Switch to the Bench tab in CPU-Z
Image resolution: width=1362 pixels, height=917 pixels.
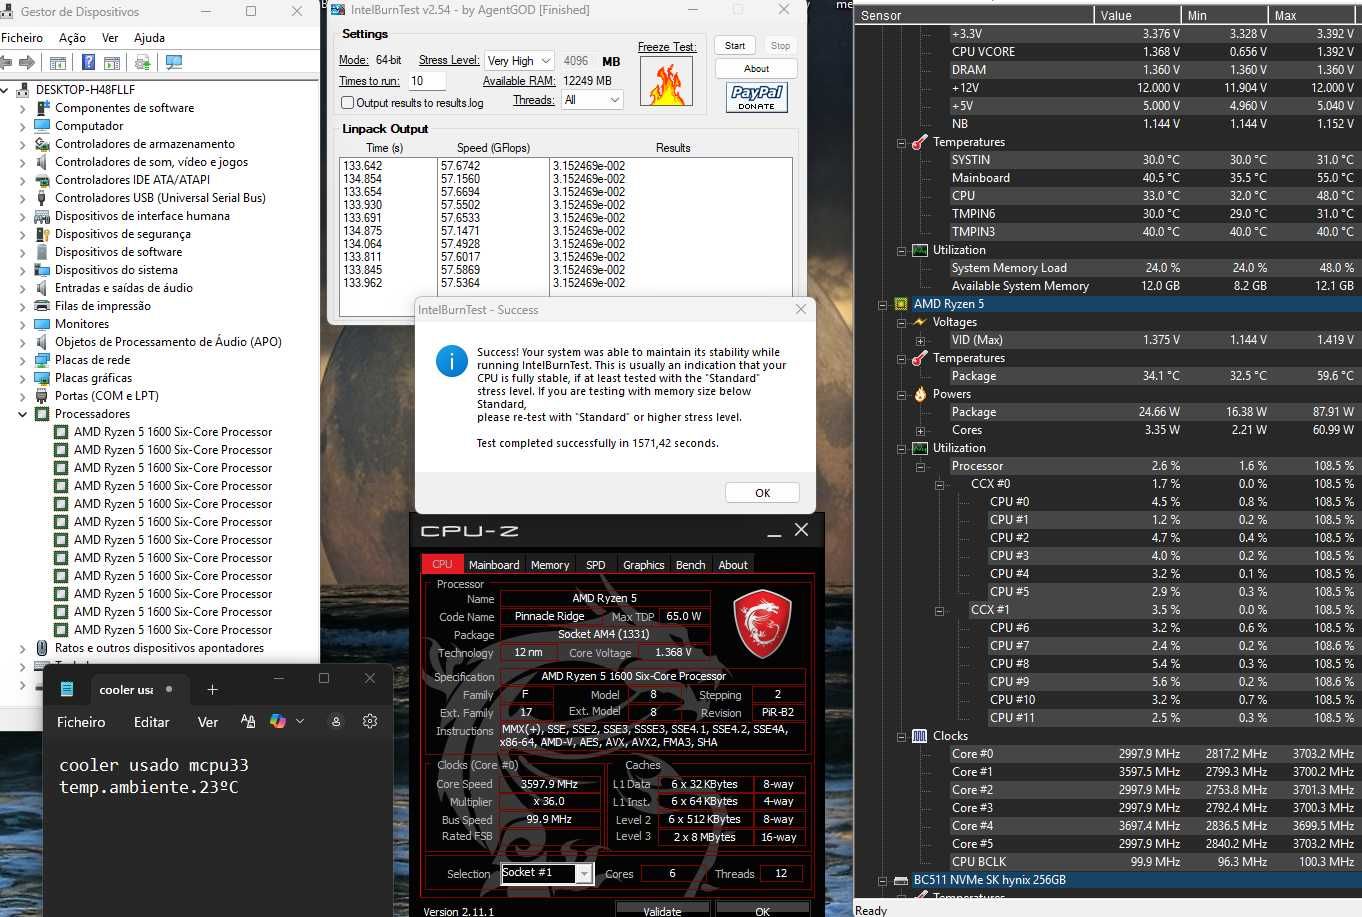[x=690, y=565]
